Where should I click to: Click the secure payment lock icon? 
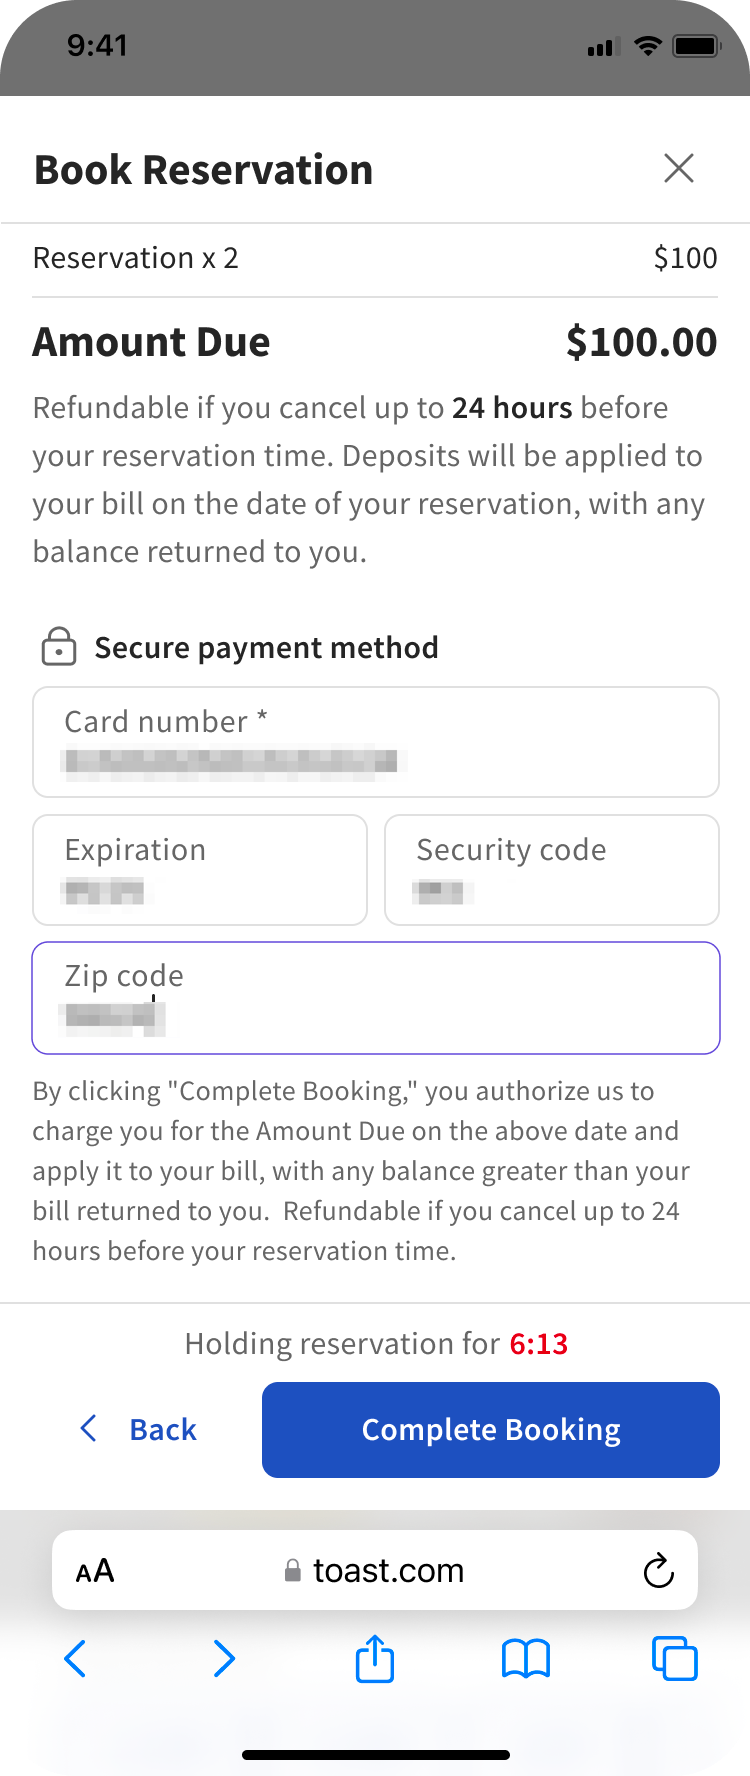[58, 647]
